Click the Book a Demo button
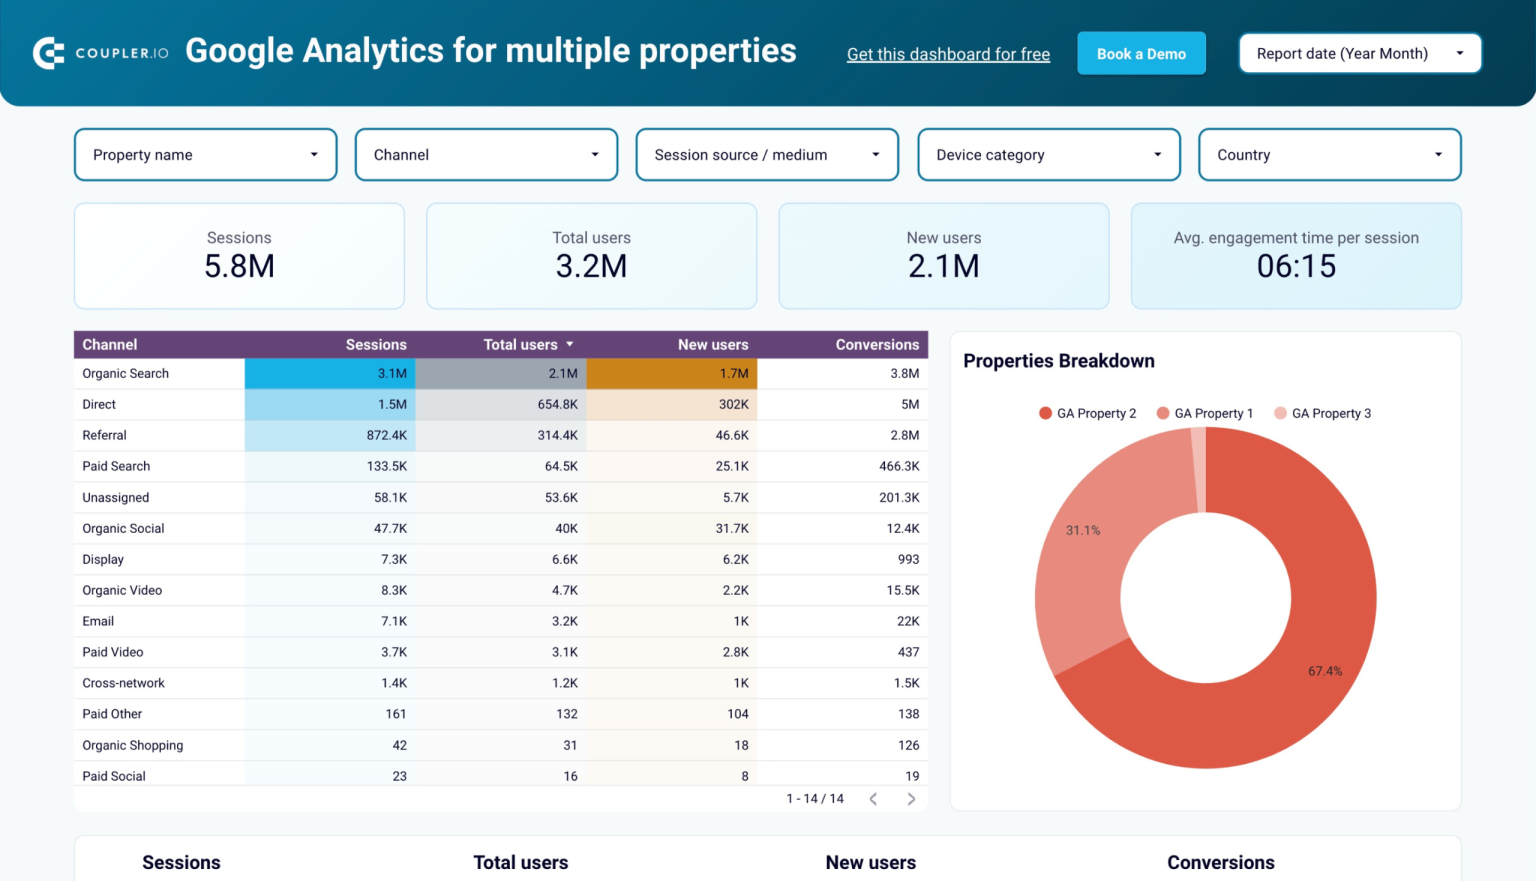This screenshot has height=881, width=1536. click(x=1141, y=53)
